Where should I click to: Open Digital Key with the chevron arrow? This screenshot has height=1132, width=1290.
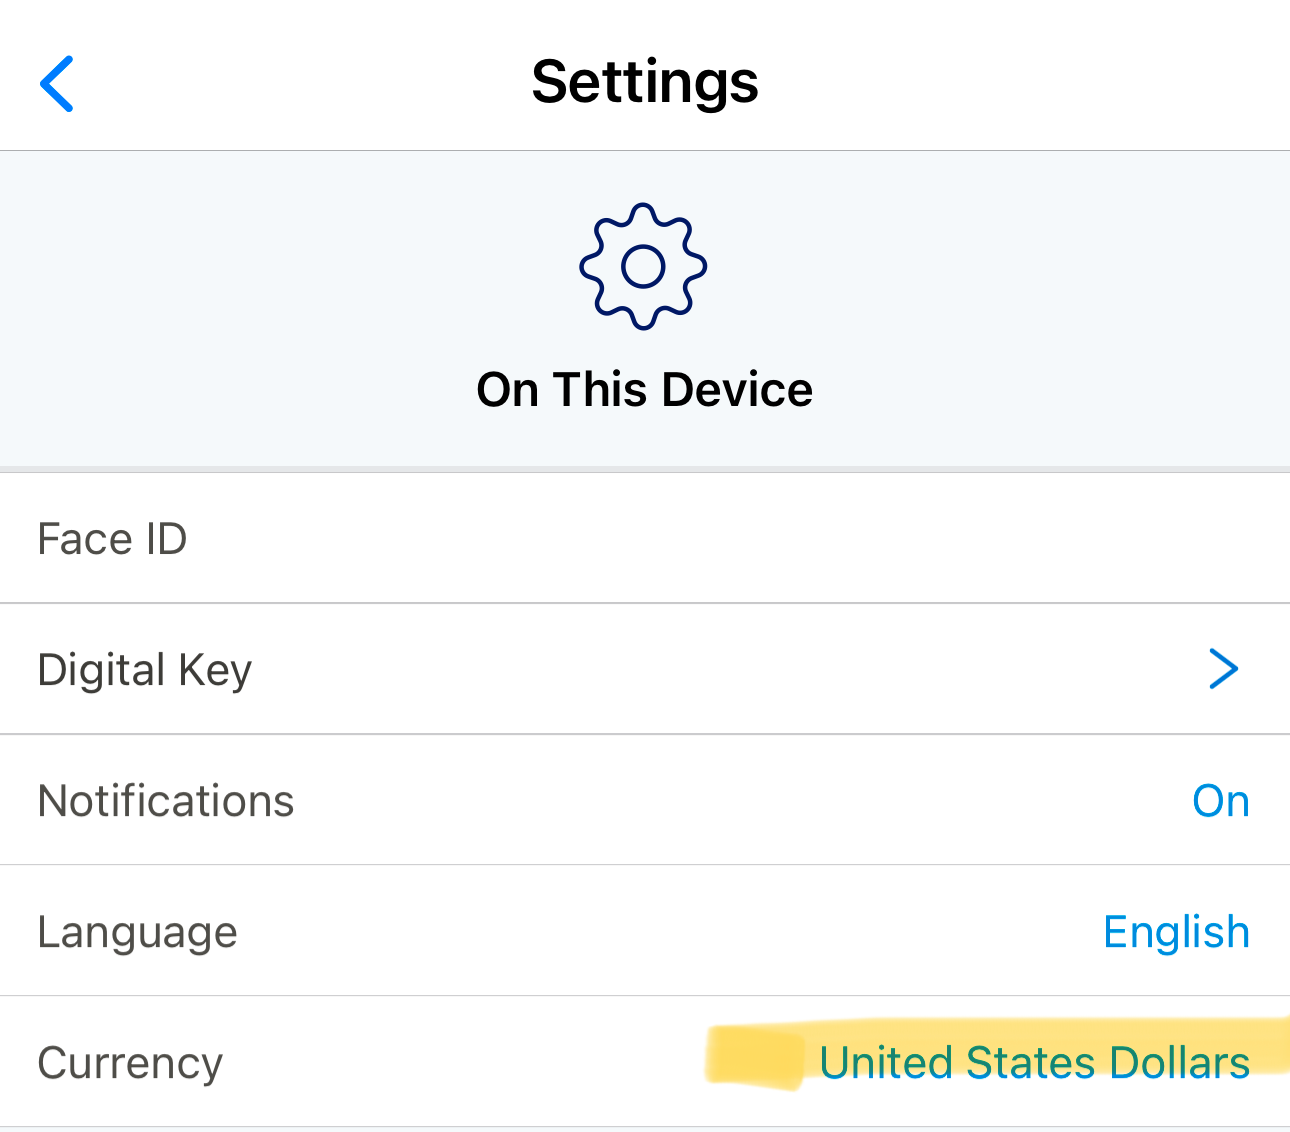pyautogui.click(x=1223, y=669)
